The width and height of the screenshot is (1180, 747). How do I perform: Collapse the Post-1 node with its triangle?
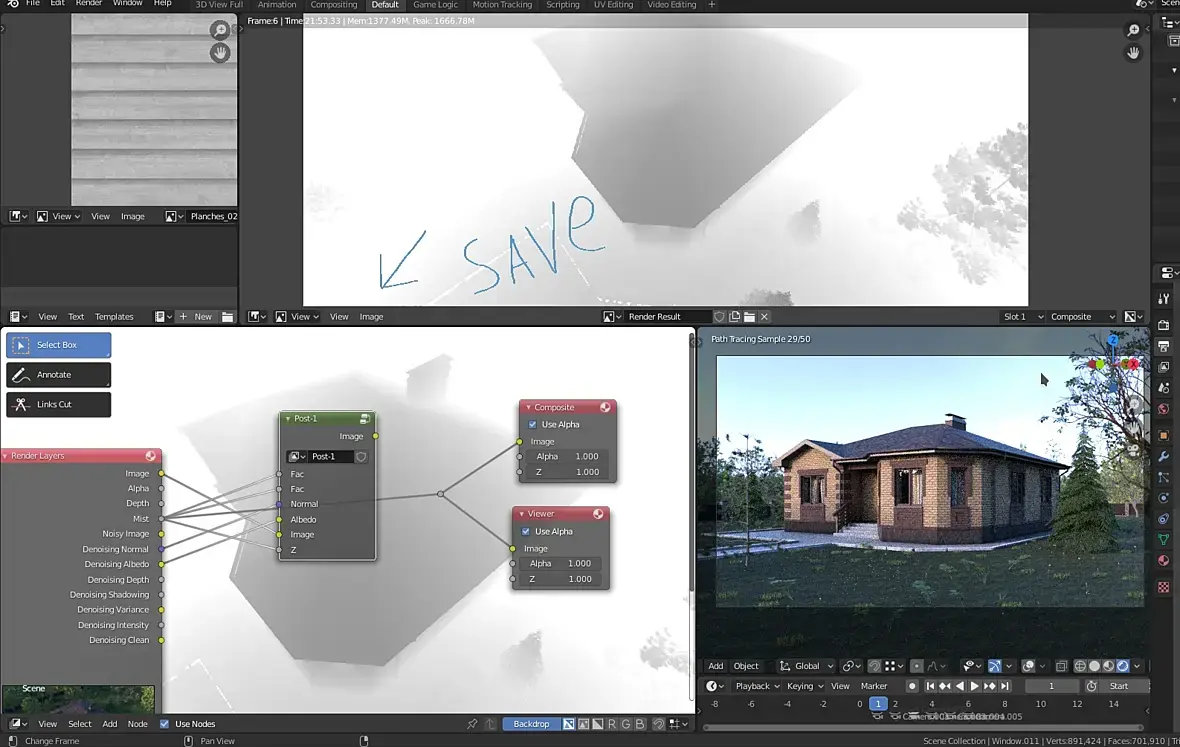point(287,418)
